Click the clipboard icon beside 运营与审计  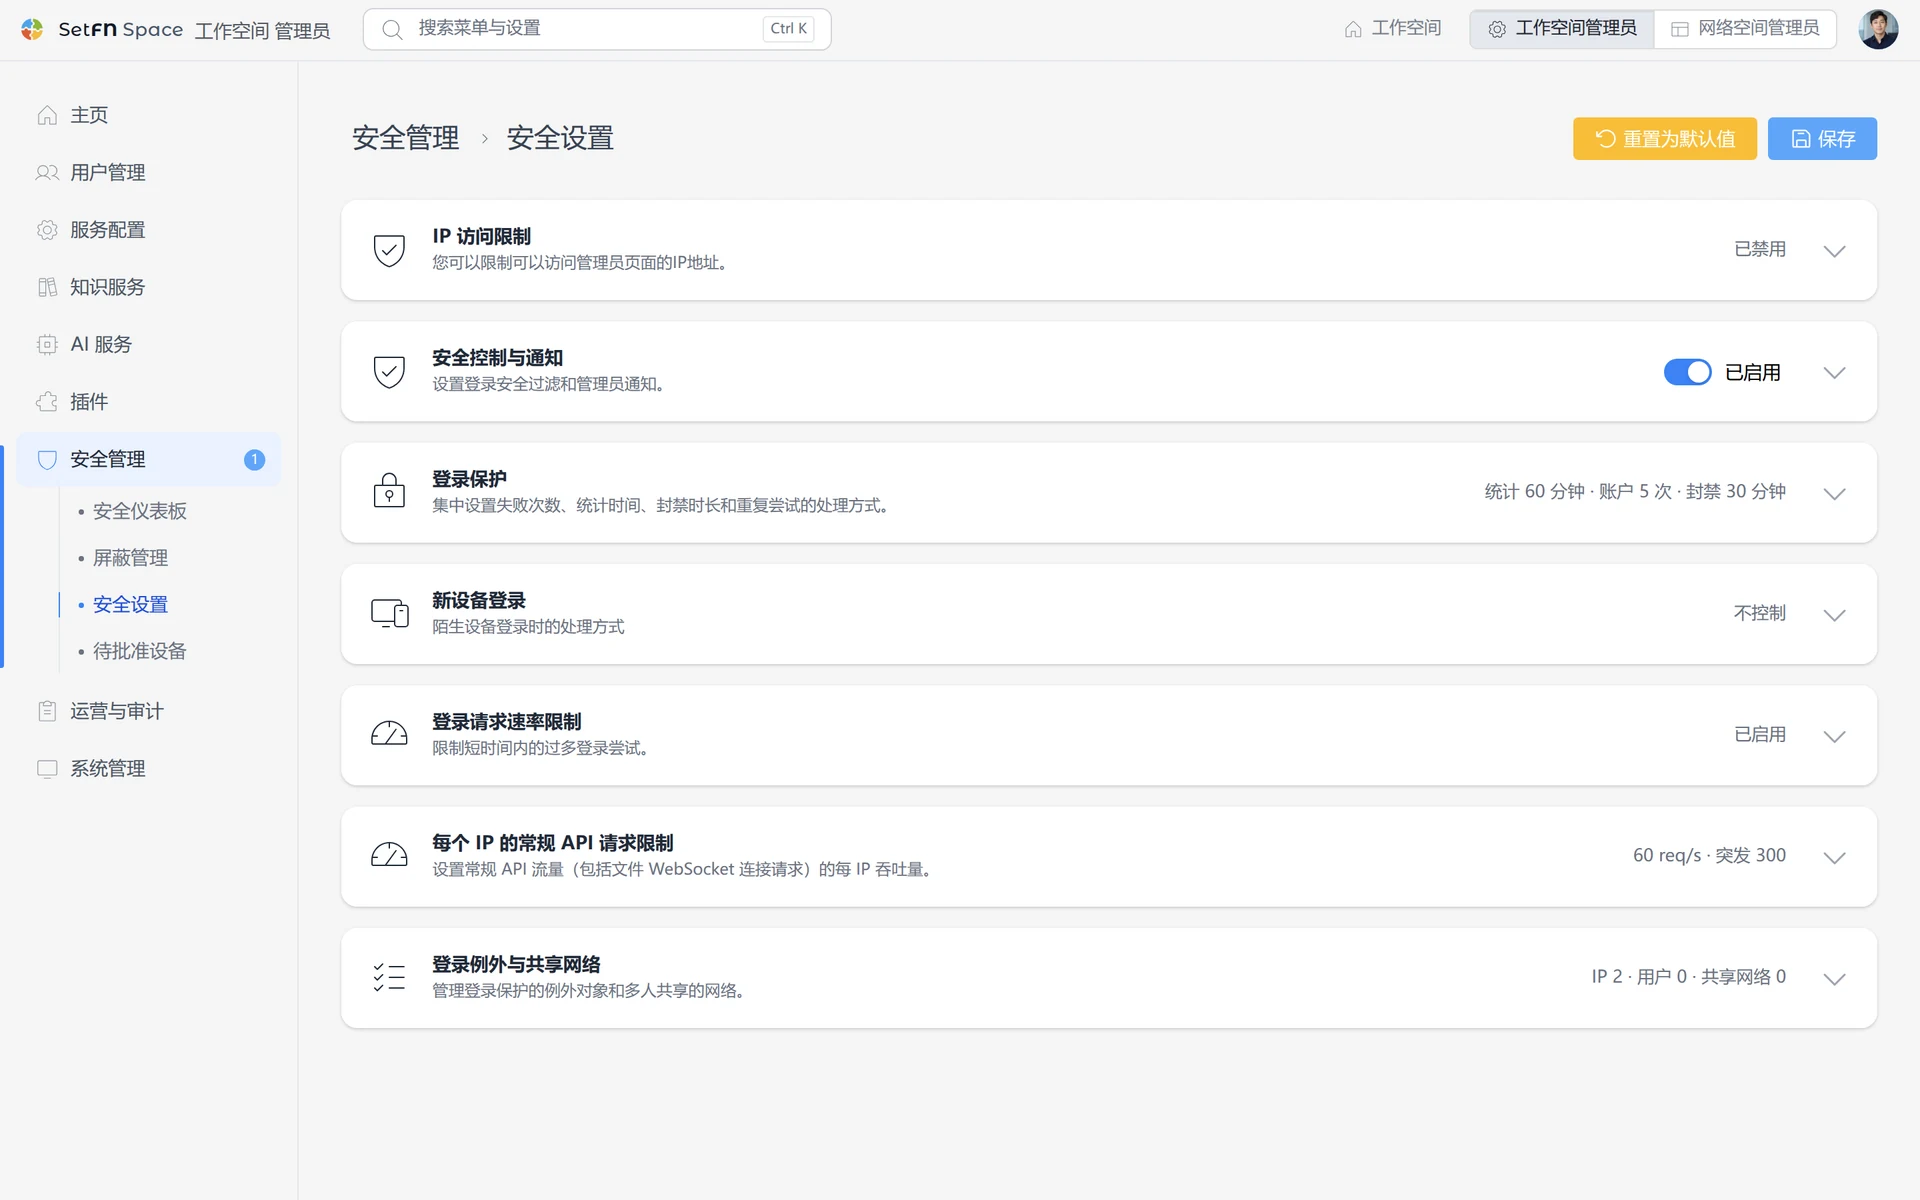pyautogui.click(x=47, y=711)
